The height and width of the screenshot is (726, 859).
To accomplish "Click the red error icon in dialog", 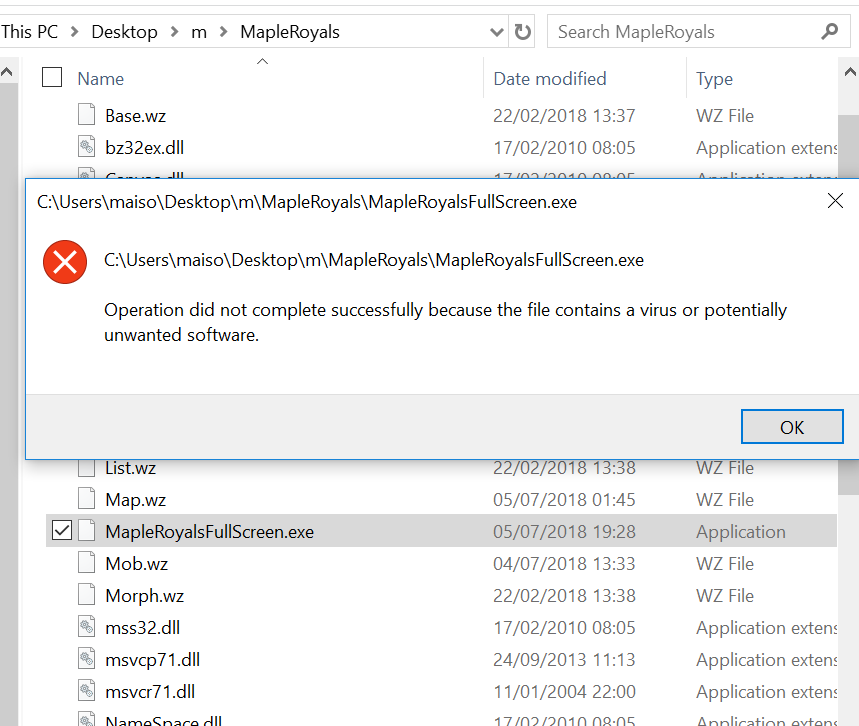I will click(x=65, y=262).
